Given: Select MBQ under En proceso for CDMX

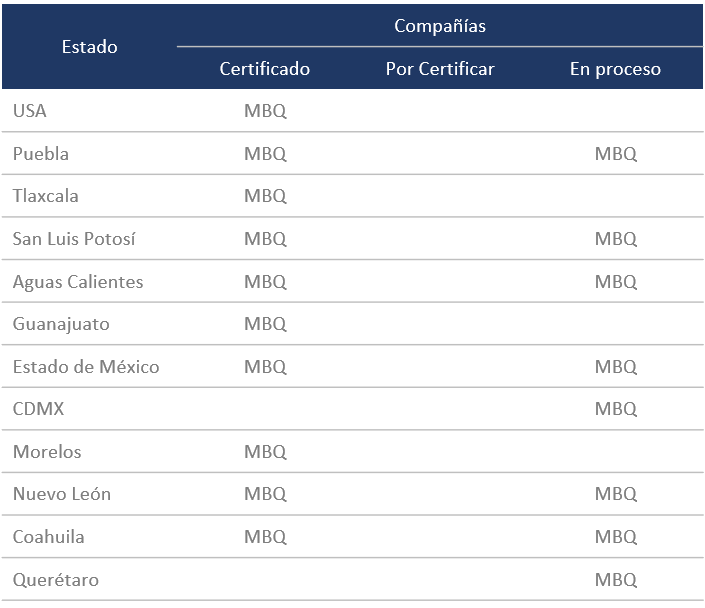Looking at the screenshot, I should [615, 409].
